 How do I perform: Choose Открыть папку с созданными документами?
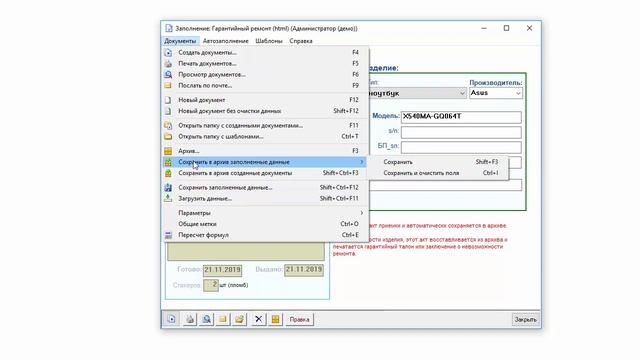click(x=265, y=125)
